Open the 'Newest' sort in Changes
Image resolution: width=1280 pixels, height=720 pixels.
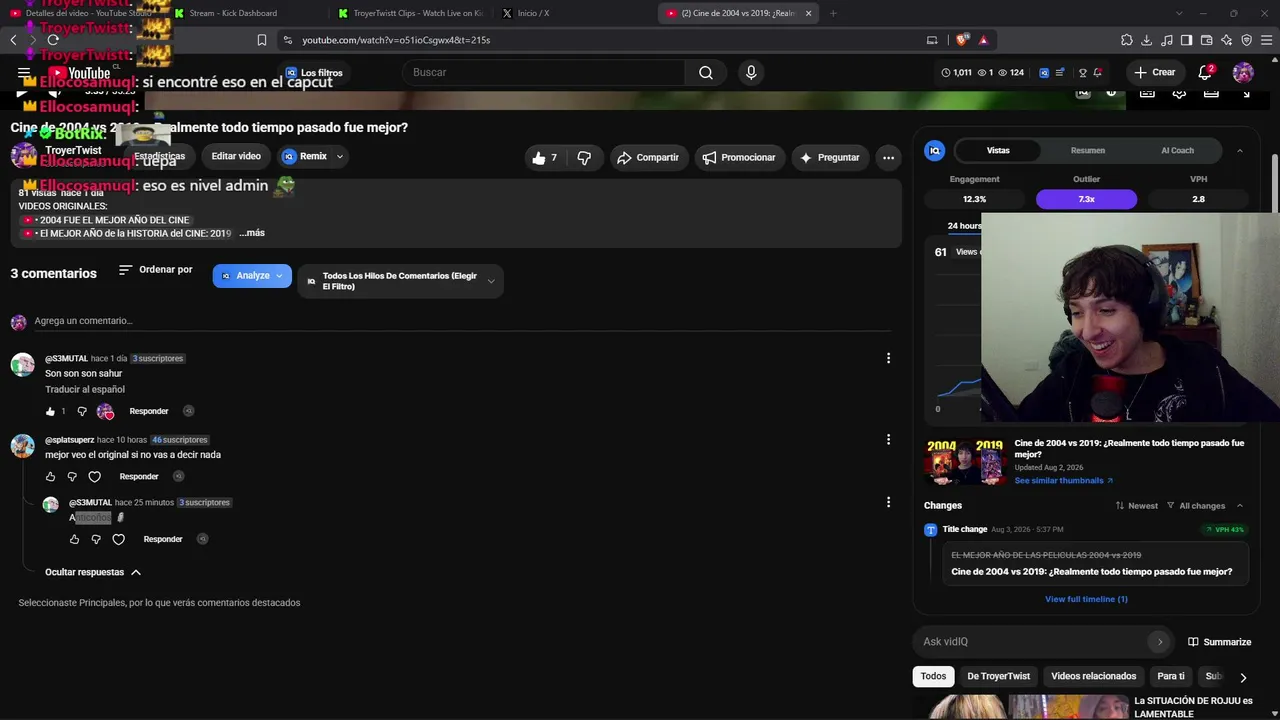(x=1136, y=506)
